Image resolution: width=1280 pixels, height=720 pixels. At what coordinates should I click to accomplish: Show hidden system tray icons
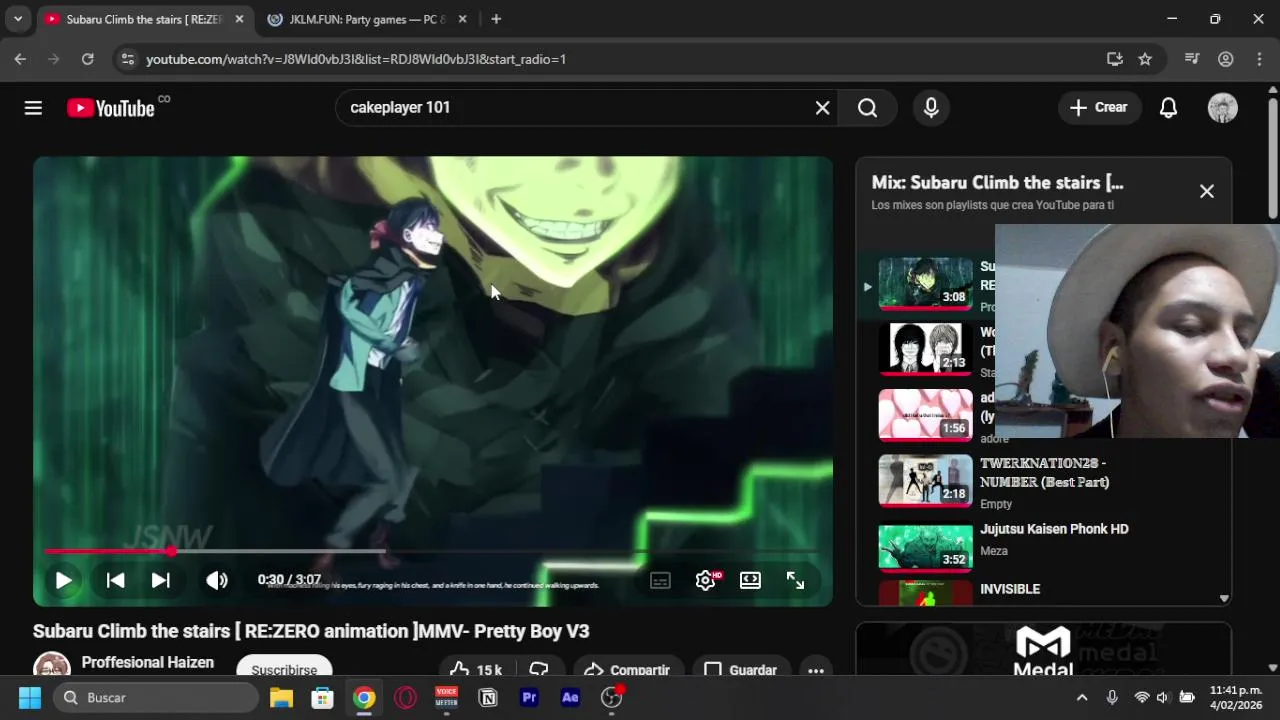[x=1081, y=697]
